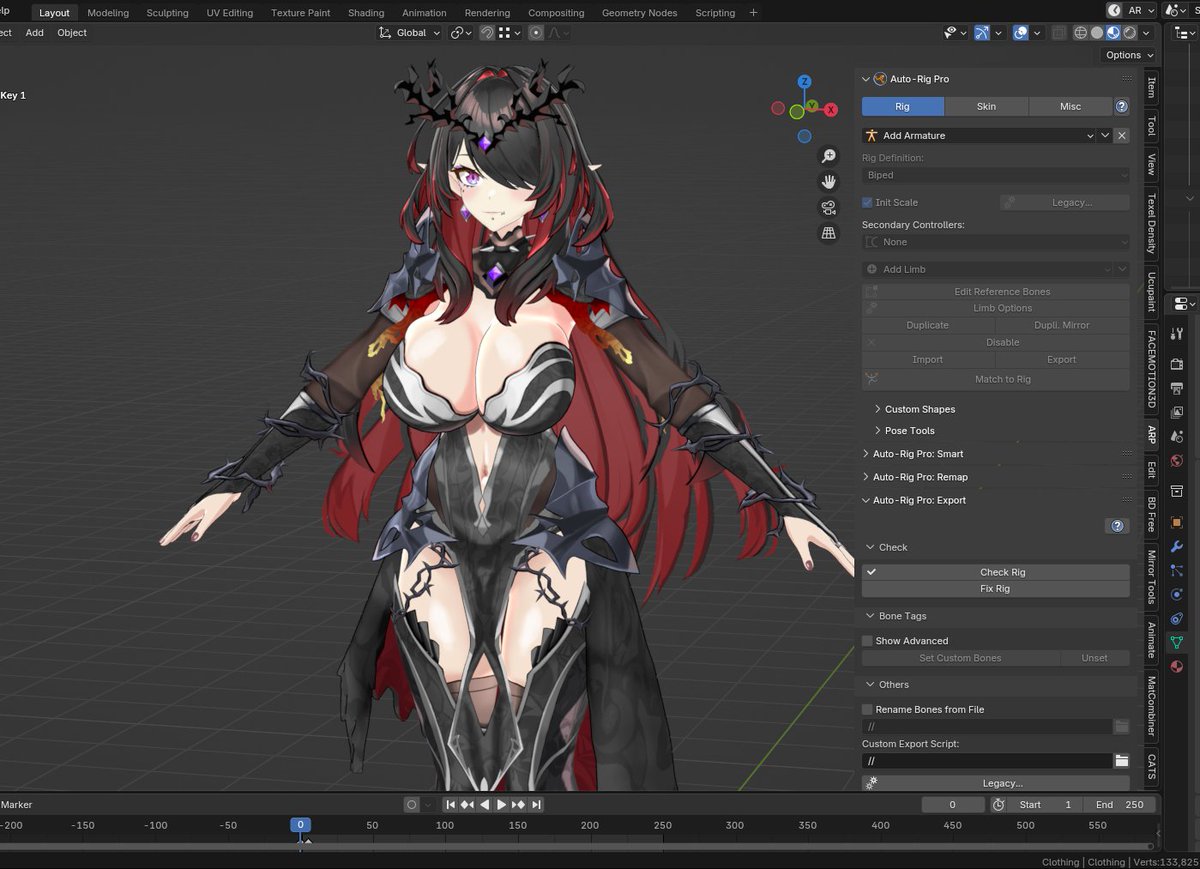
Task: Switch to Geometry Nodes workspace tab
Action: coord(639,13)
